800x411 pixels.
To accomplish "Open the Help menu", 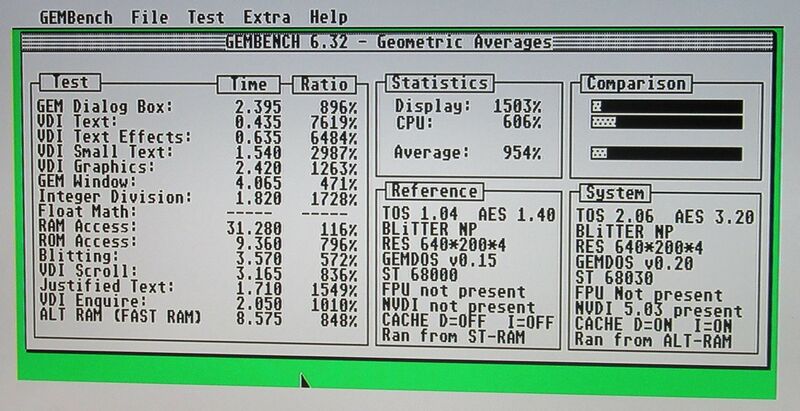I will (329, 17).
